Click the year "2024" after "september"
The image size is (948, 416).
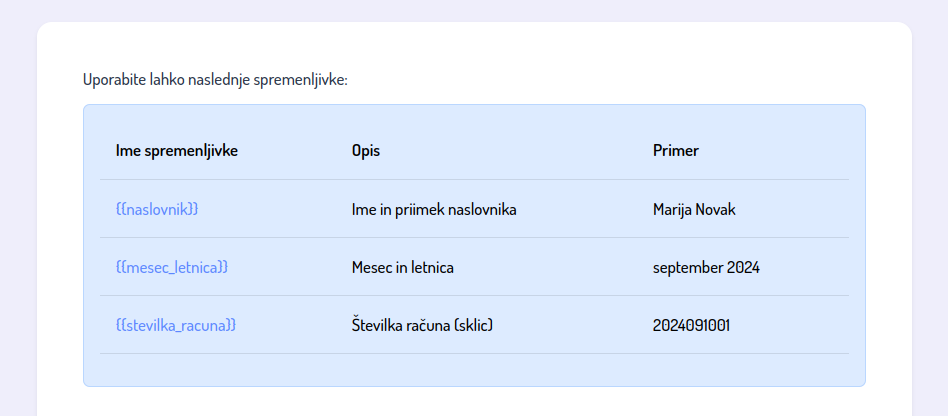[743, 267]
